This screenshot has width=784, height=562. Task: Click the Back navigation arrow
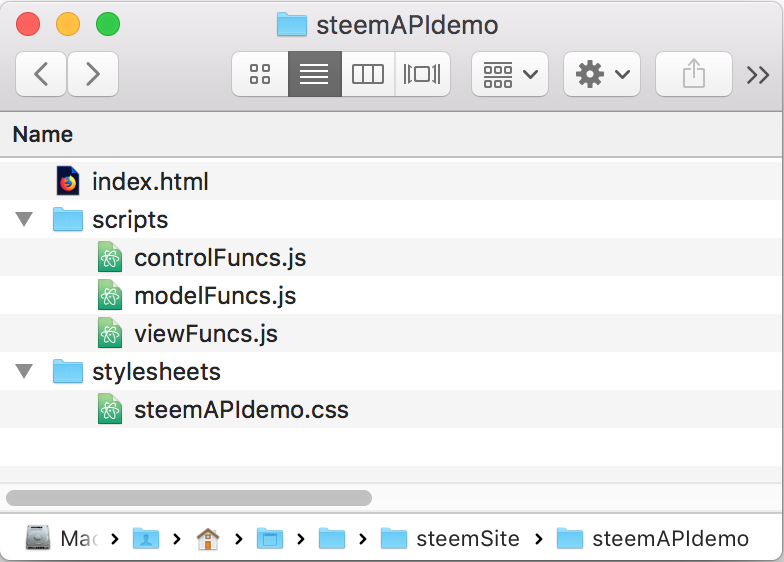(42, 74)
